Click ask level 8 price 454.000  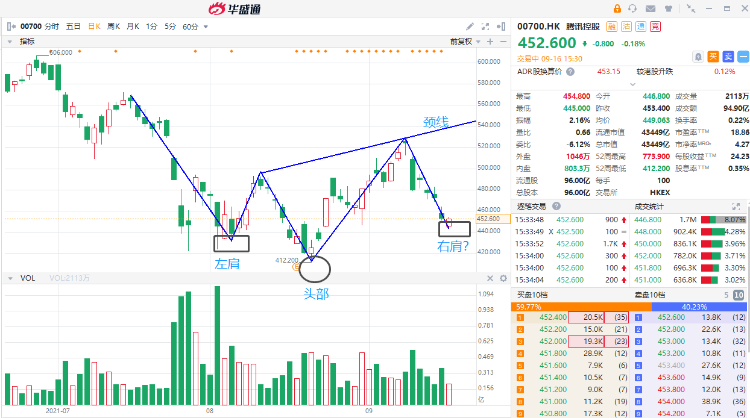(671, 402)
